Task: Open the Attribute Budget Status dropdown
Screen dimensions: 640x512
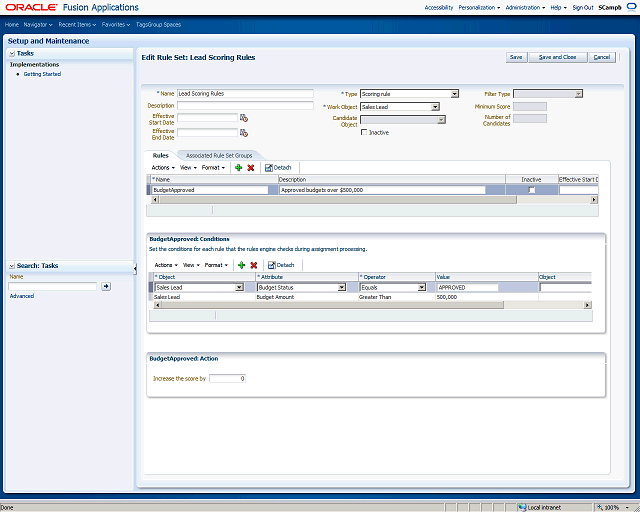Action: [342, 287]
